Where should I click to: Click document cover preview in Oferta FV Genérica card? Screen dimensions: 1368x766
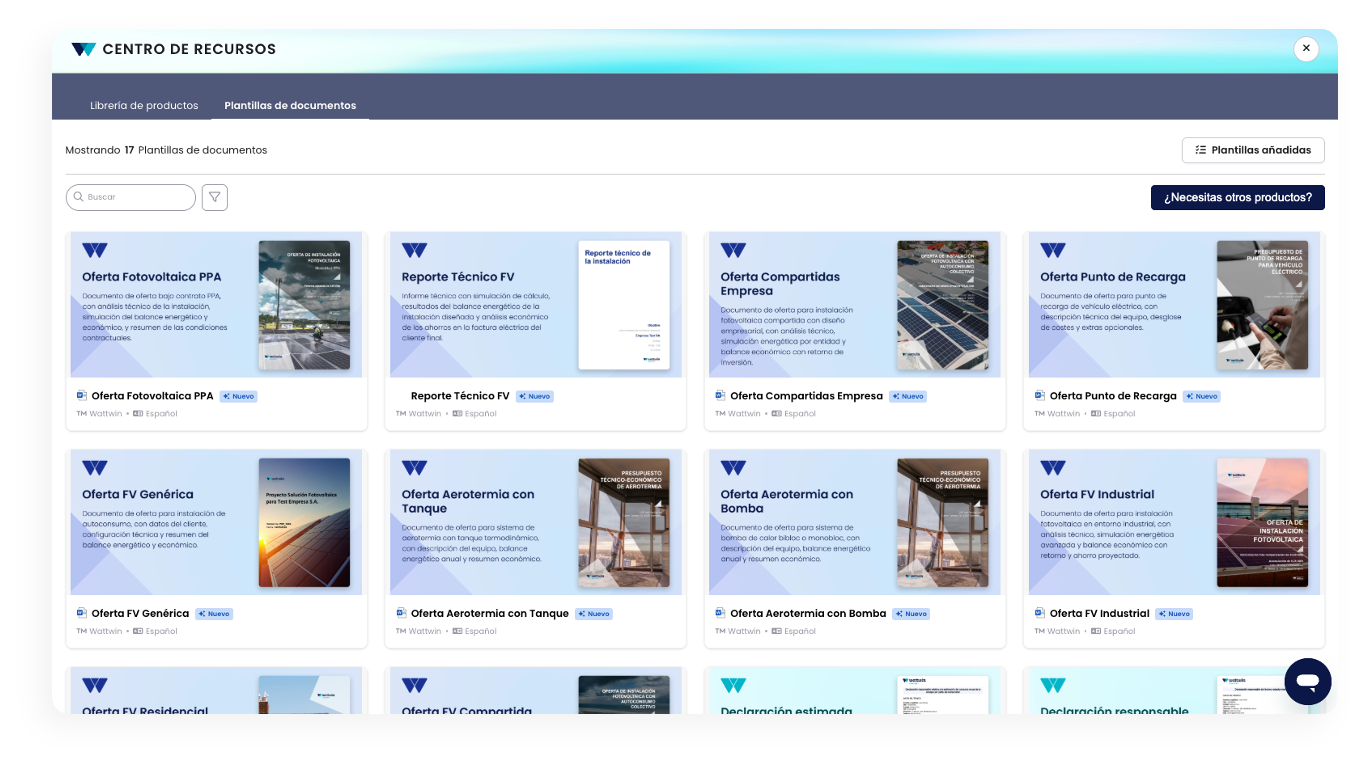[304, 522]
